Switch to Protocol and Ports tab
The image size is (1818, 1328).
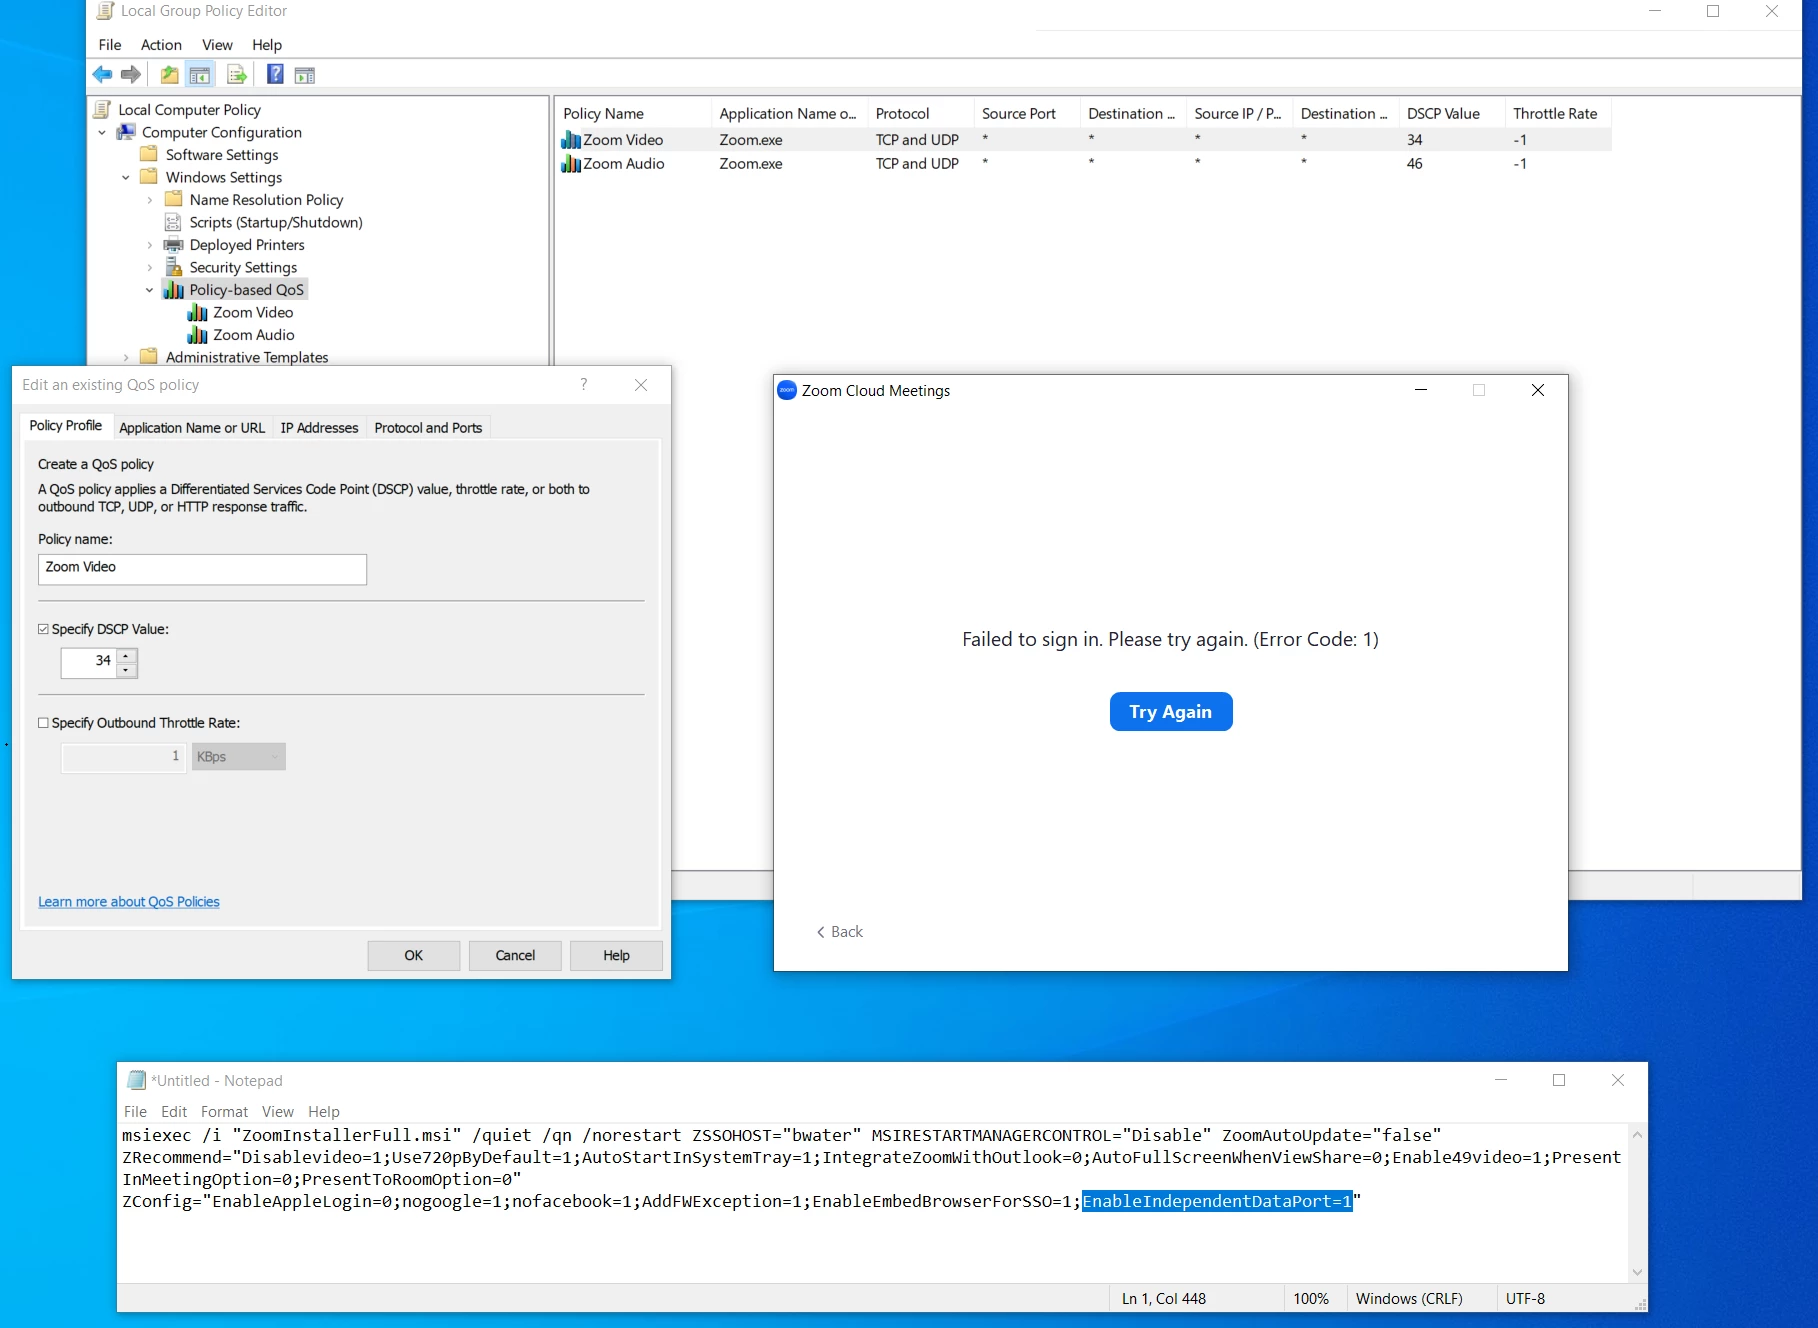click(x=428, y=428)
